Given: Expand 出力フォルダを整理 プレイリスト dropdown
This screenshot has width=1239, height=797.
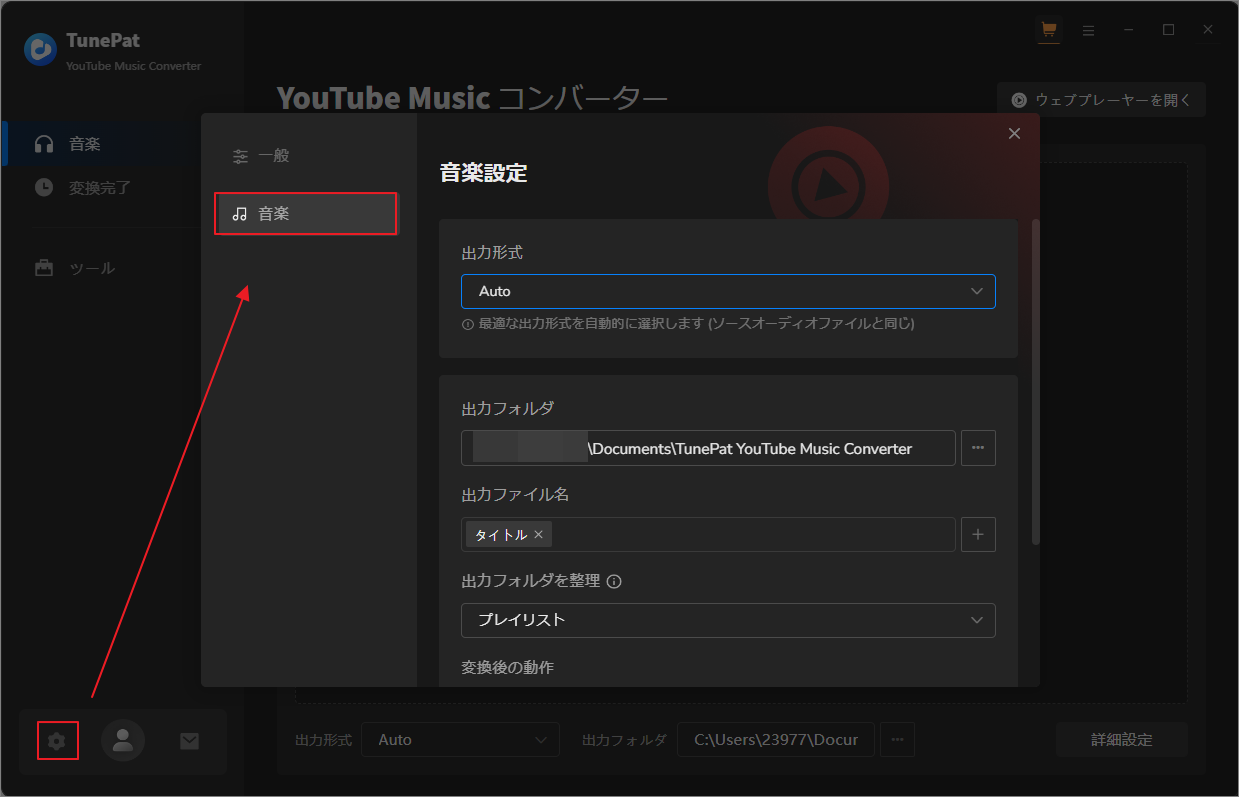Looking at the screenshot, I should pyautogui.click(x=728, y=620).
